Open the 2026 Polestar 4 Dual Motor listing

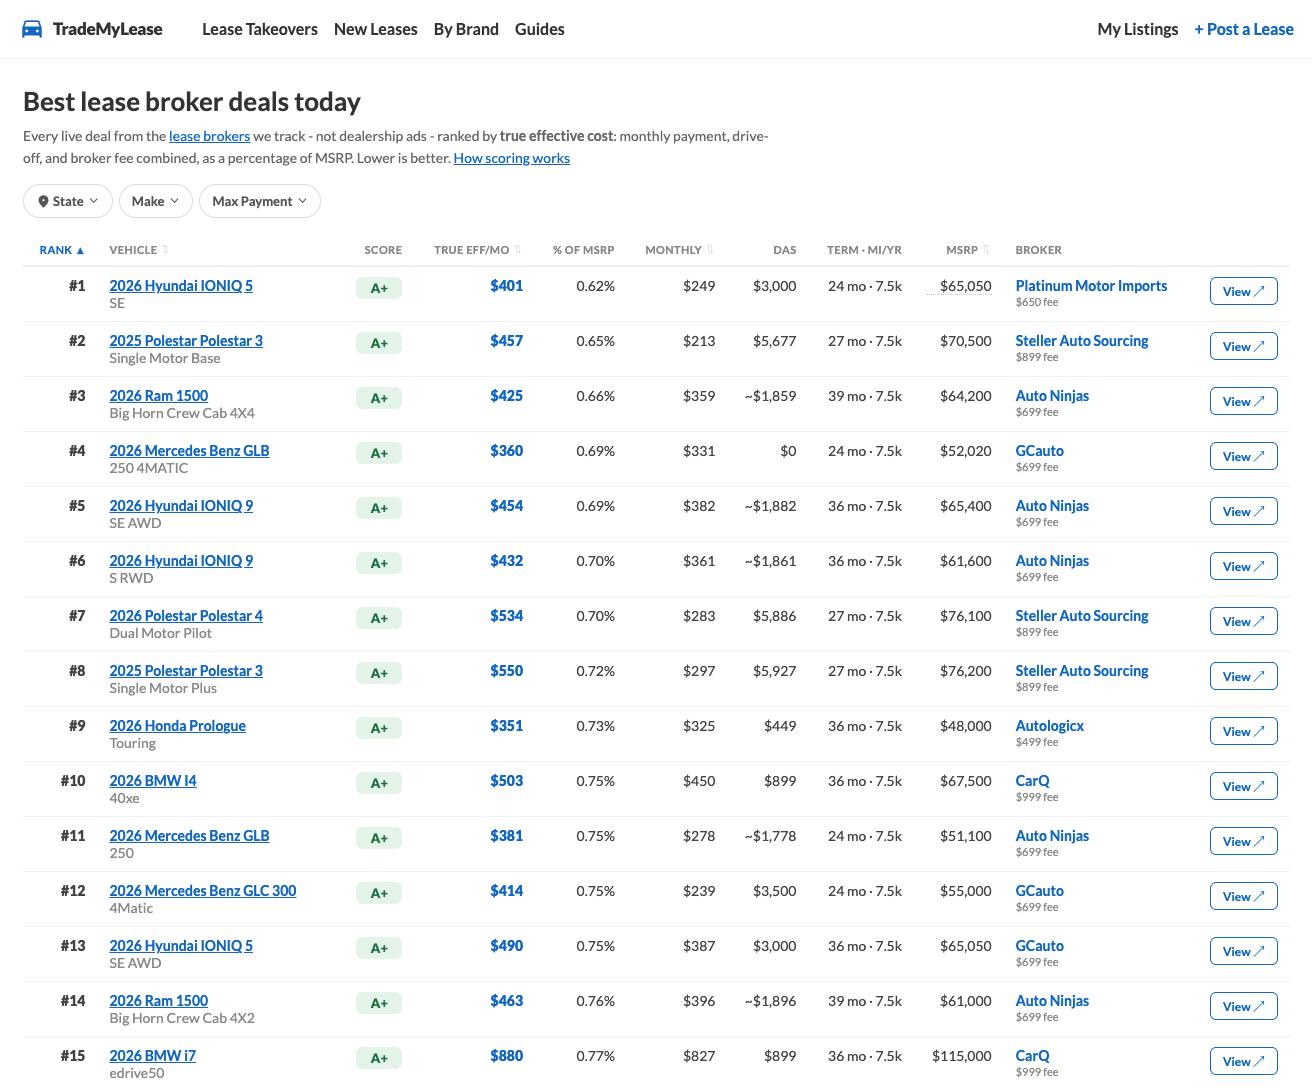186,616
